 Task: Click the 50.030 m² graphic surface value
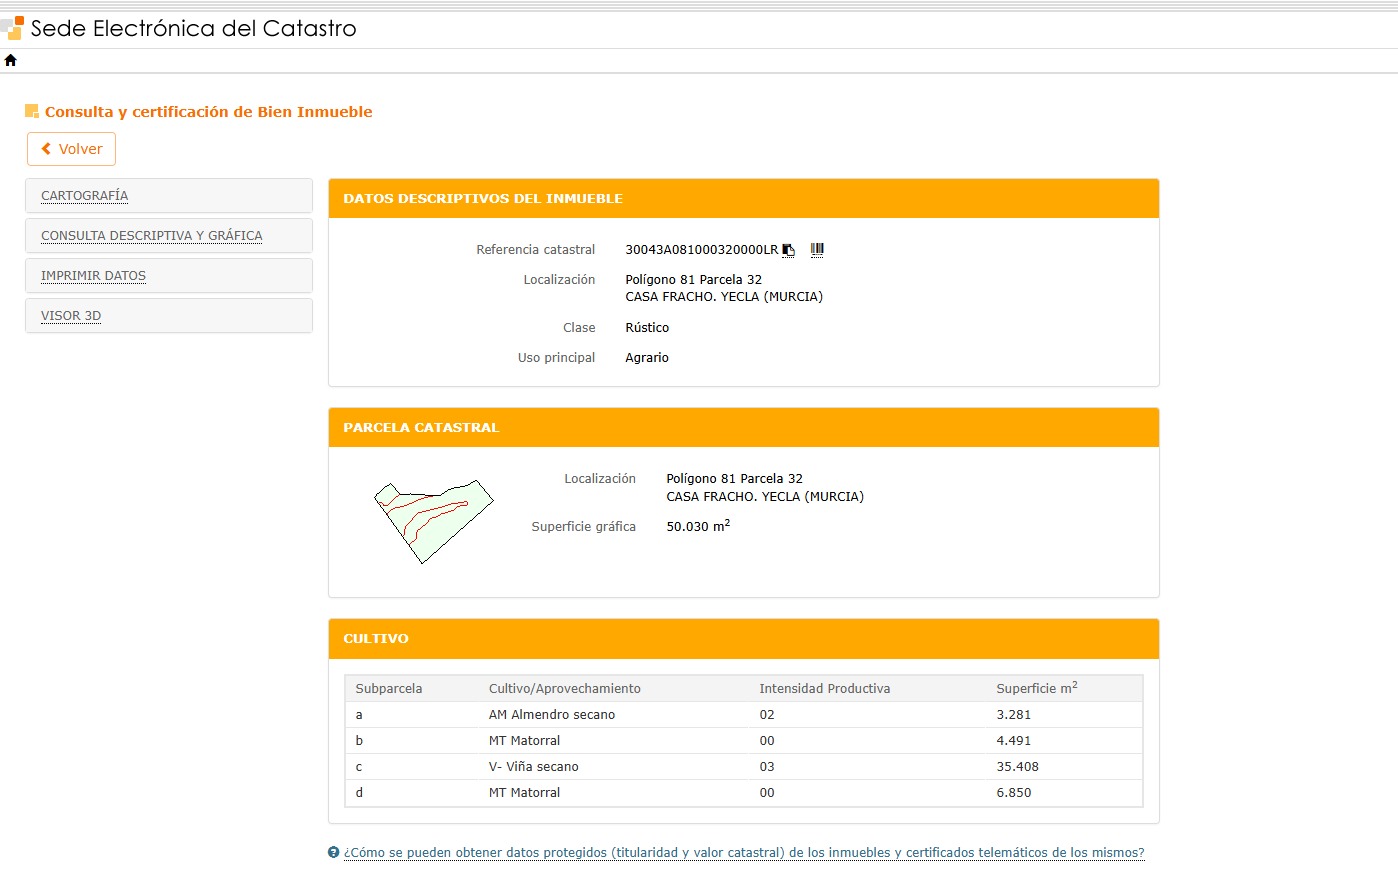click(698, 526)
